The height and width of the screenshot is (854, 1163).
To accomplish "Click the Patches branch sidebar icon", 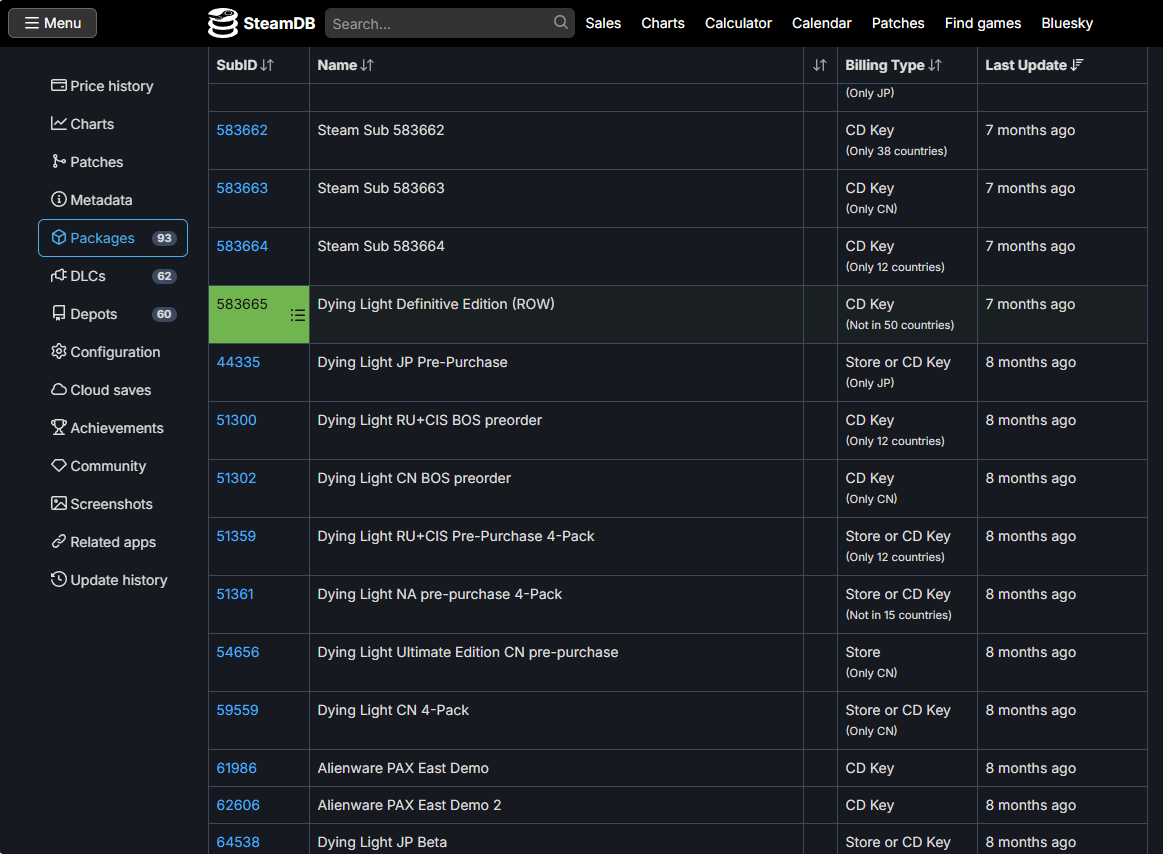I will [x=59, y=161].
